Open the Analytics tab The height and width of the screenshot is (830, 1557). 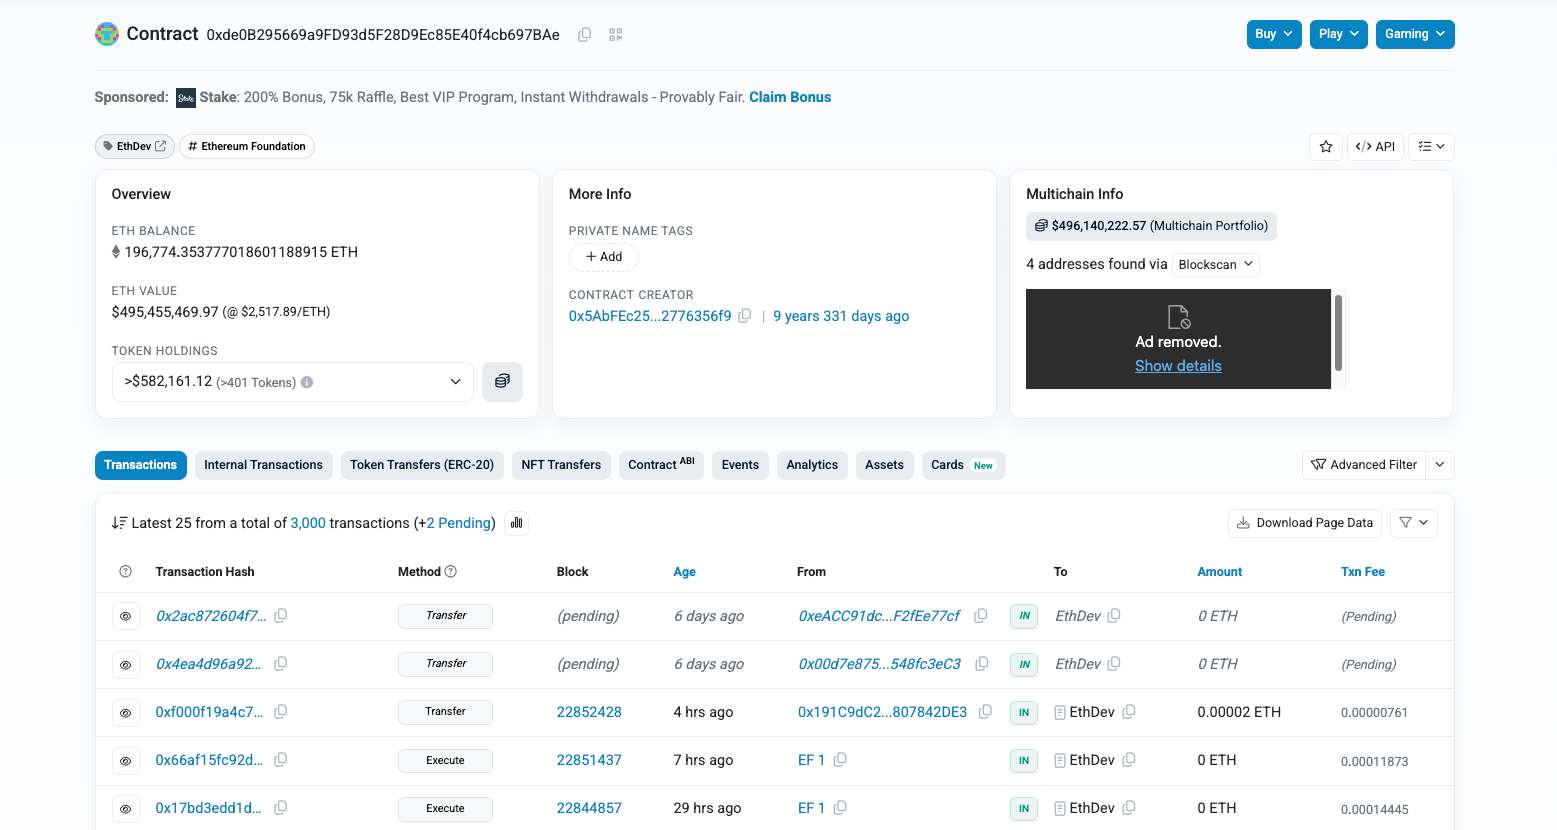pyautogui.click(x=812, y=465)
